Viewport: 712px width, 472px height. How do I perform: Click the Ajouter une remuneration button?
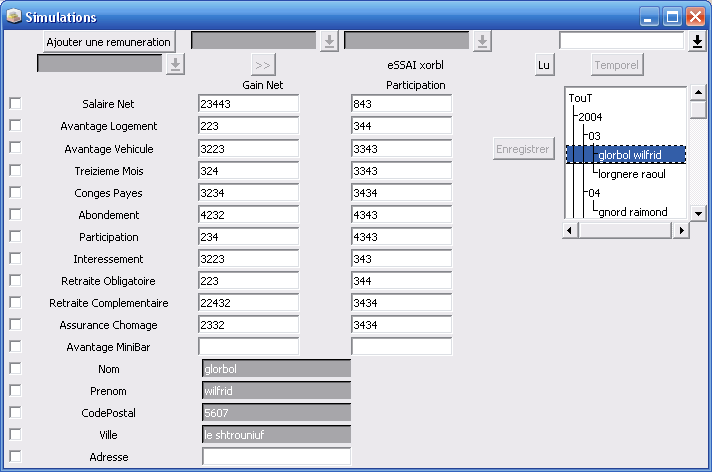point(109,41)
